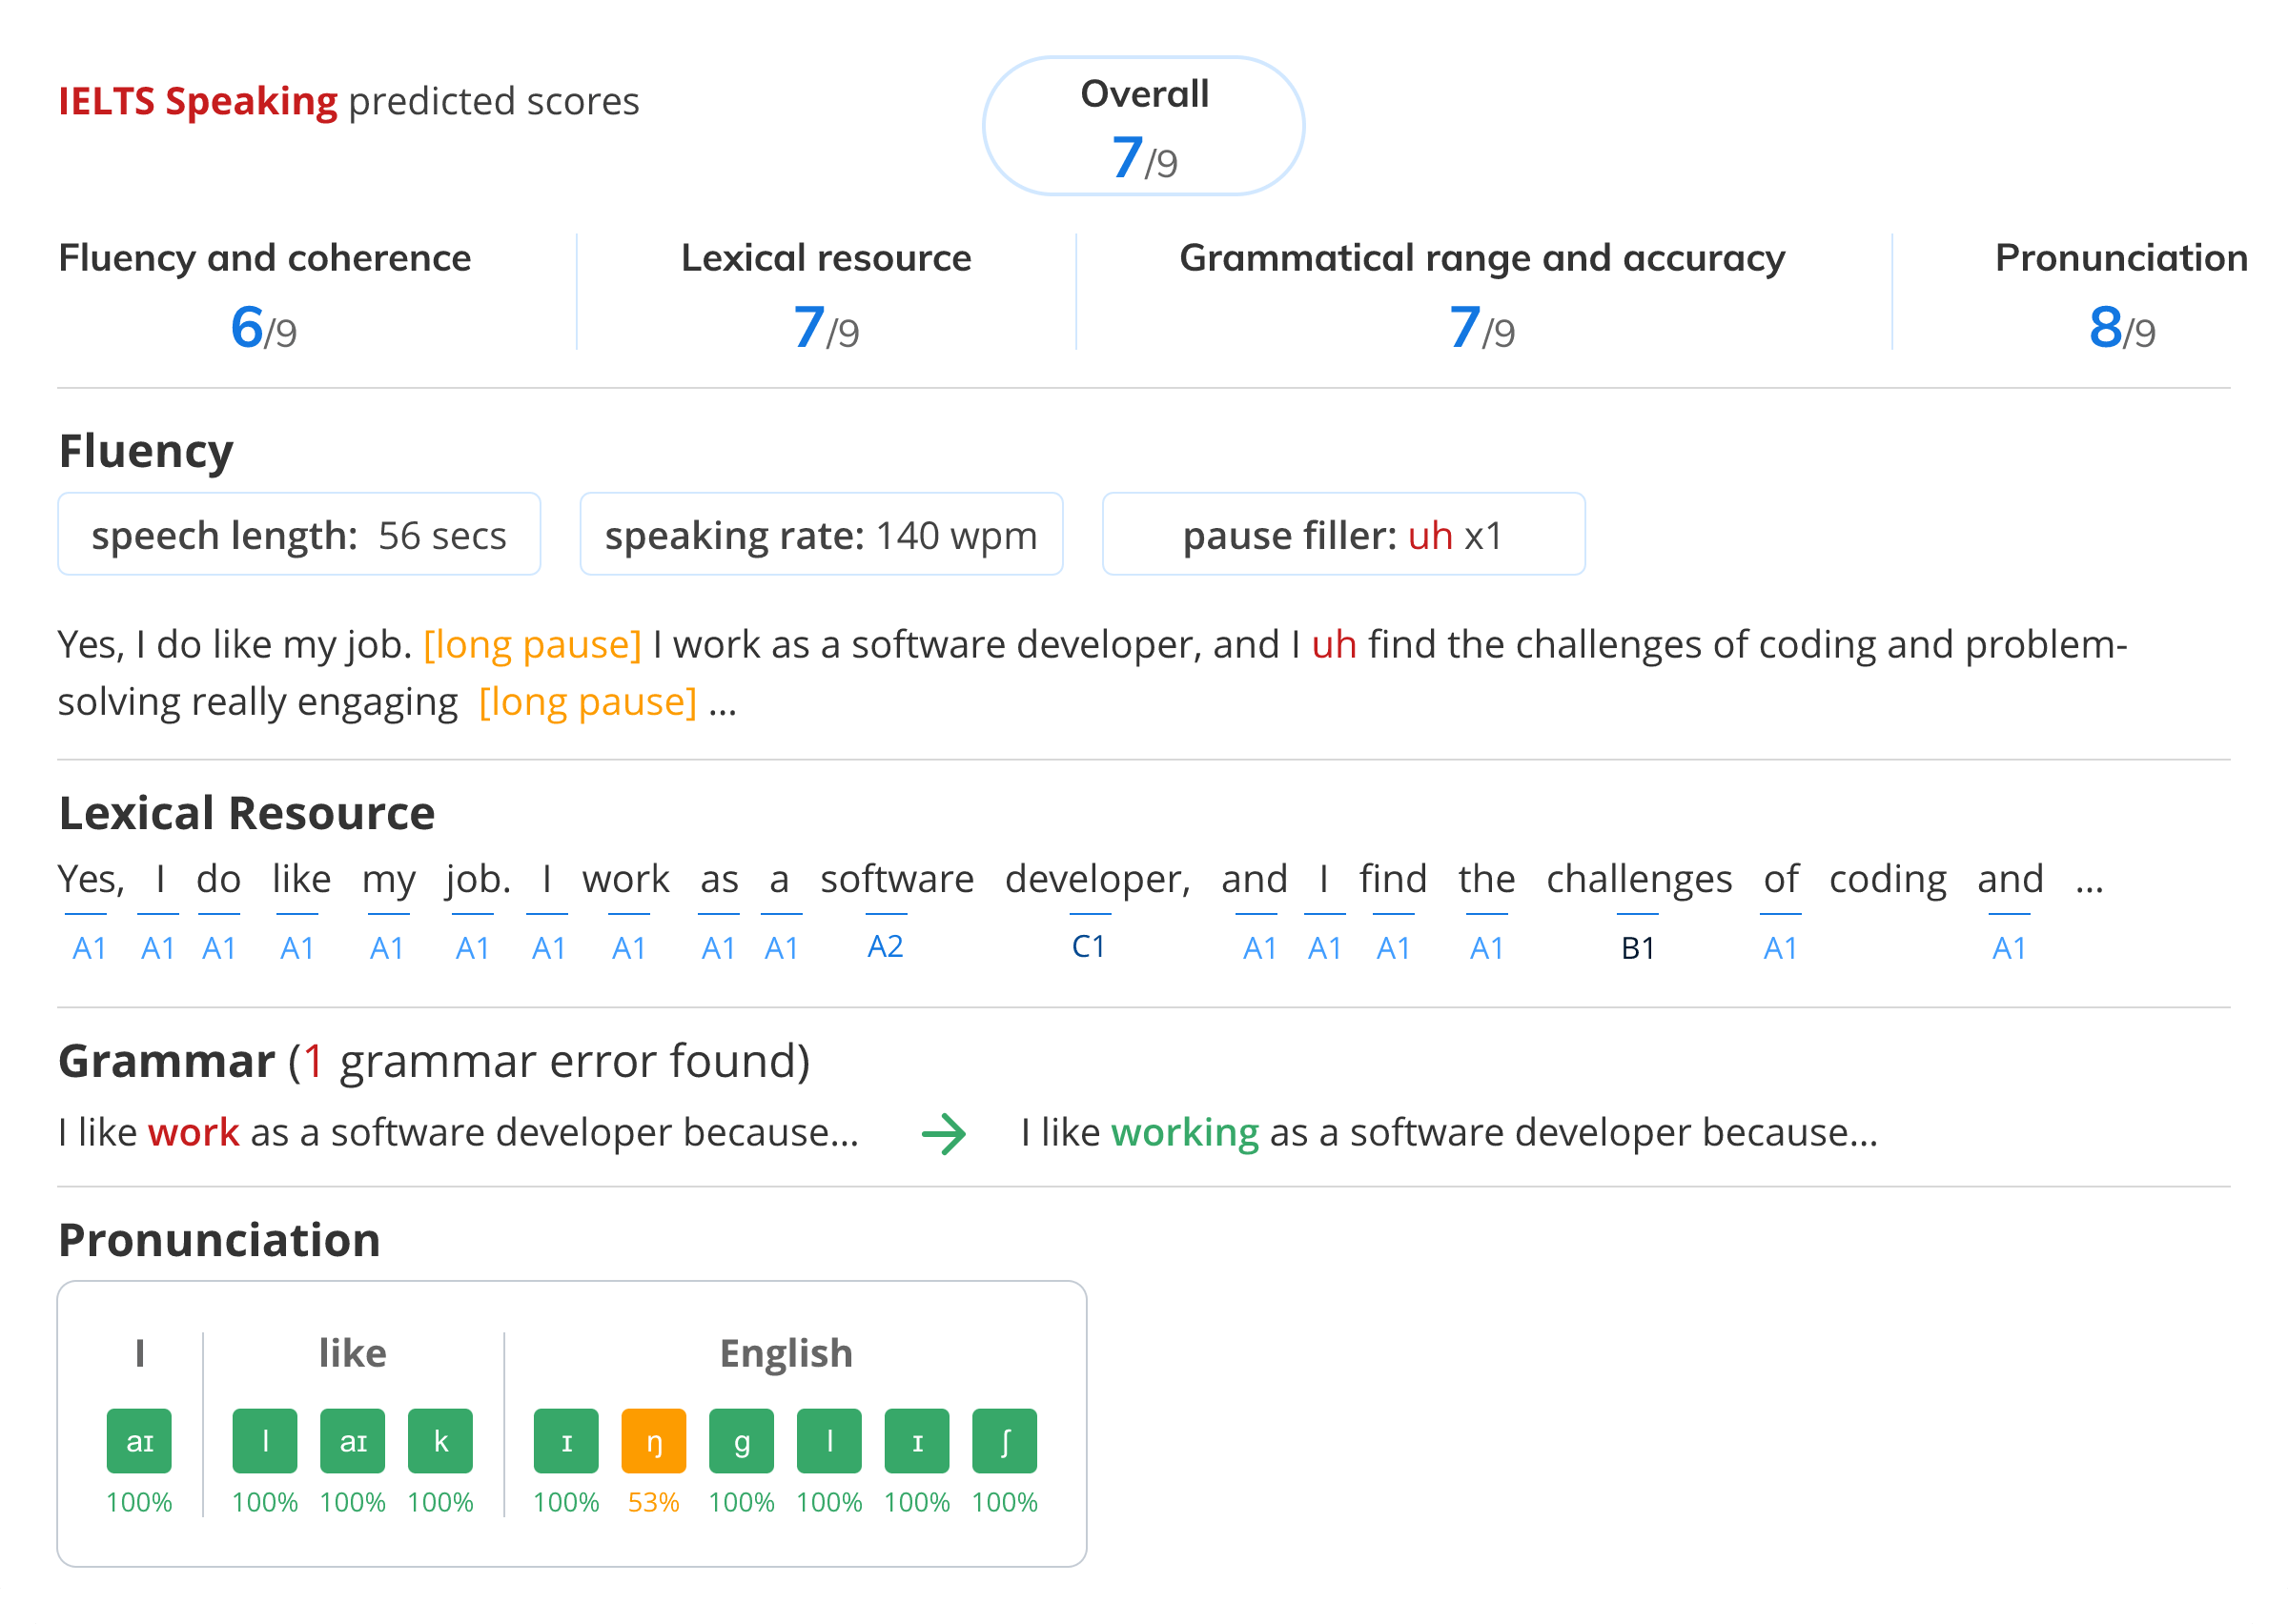The height and width of the screenshot is (1624, 2288).
Task: Click the red error word work
Action: tap(193, 1133)
